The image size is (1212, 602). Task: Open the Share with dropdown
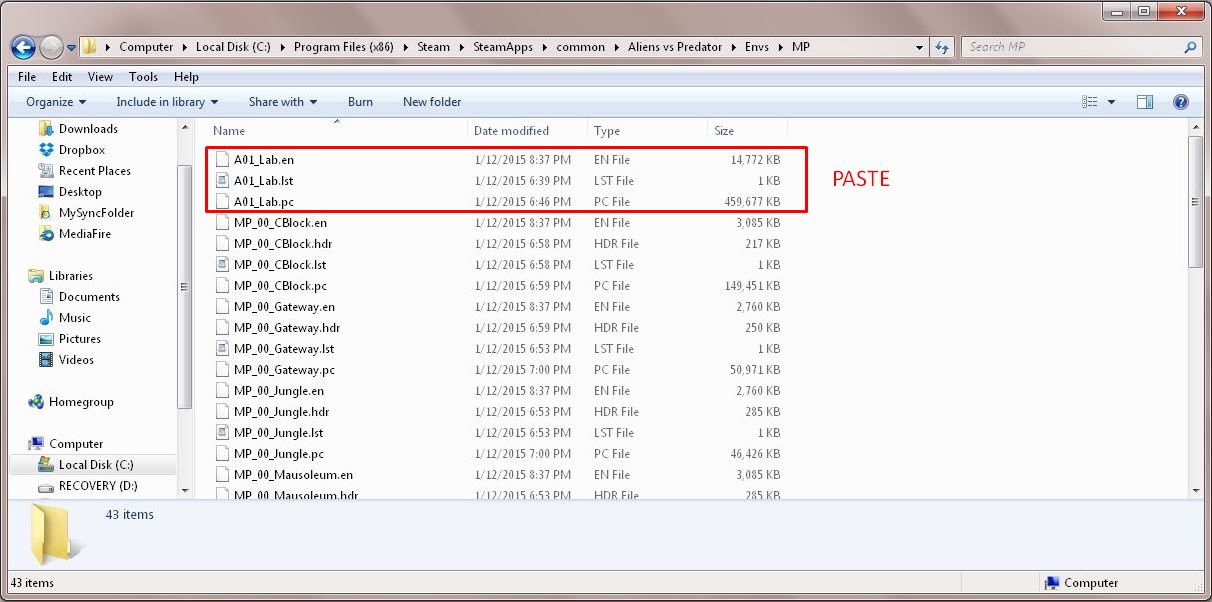pyautogui.click(x=283, y=102)
